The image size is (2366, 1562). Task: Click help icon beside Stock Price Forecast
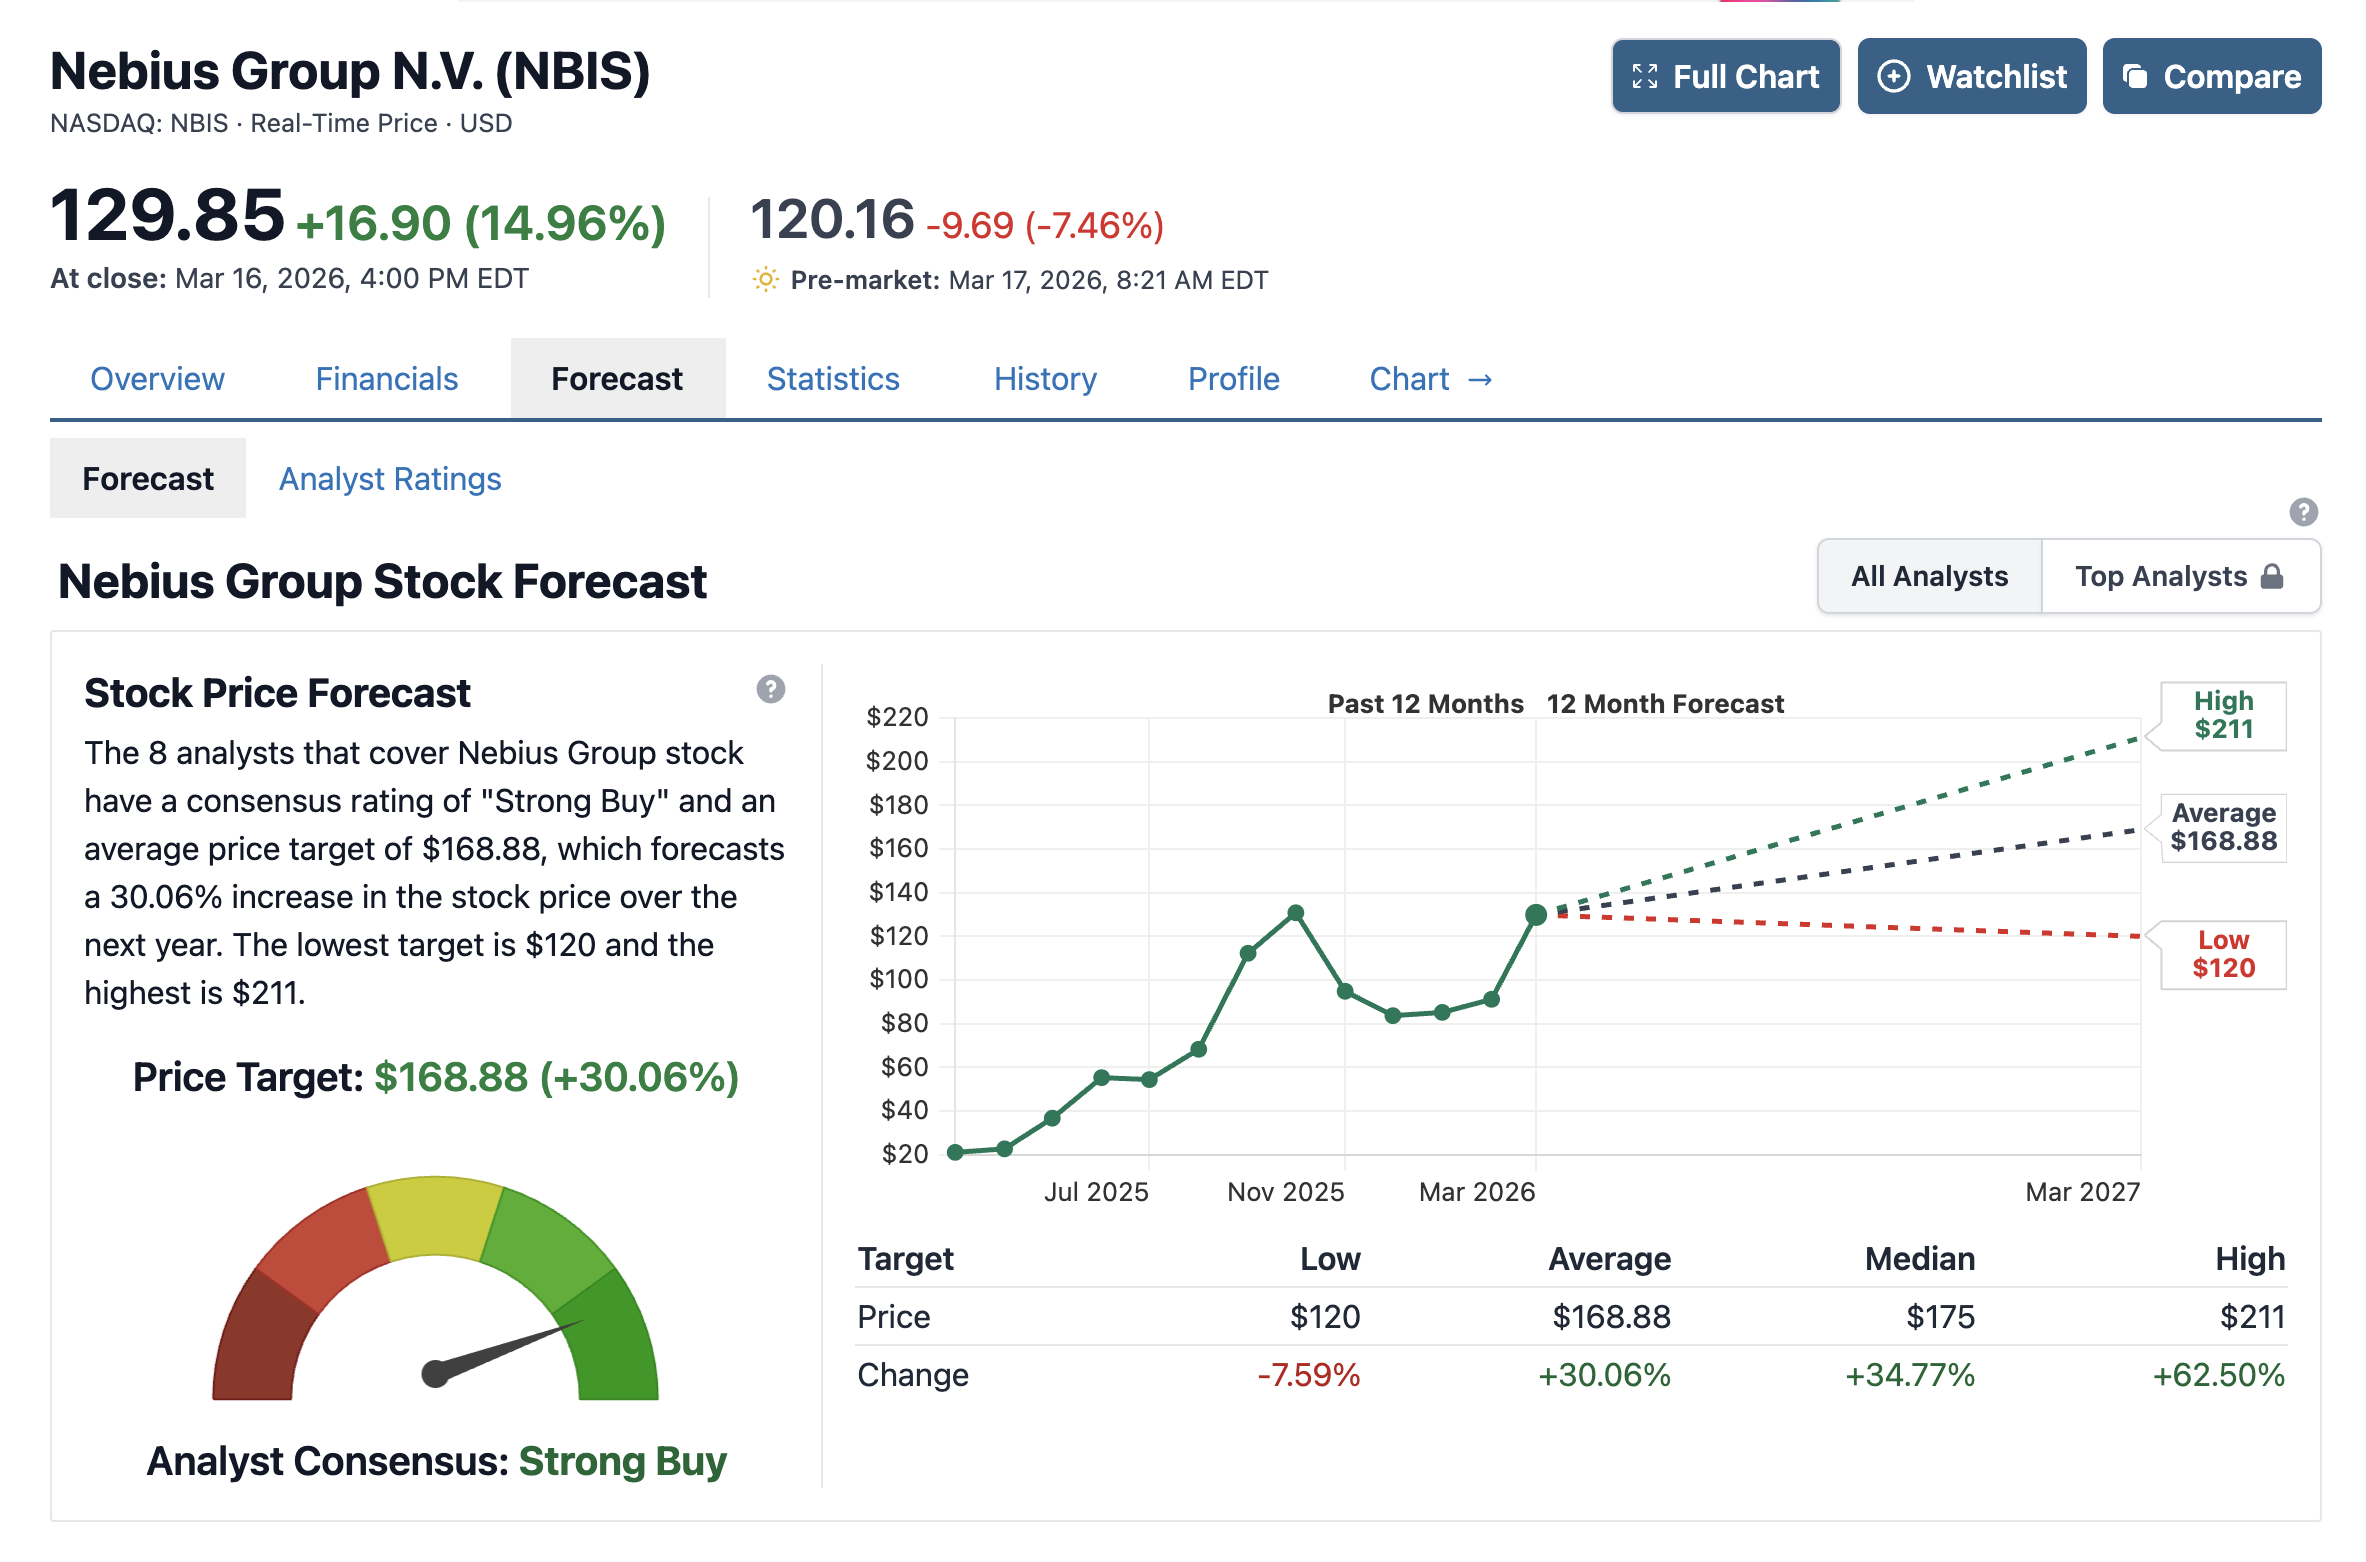click(x=770, y=689)
